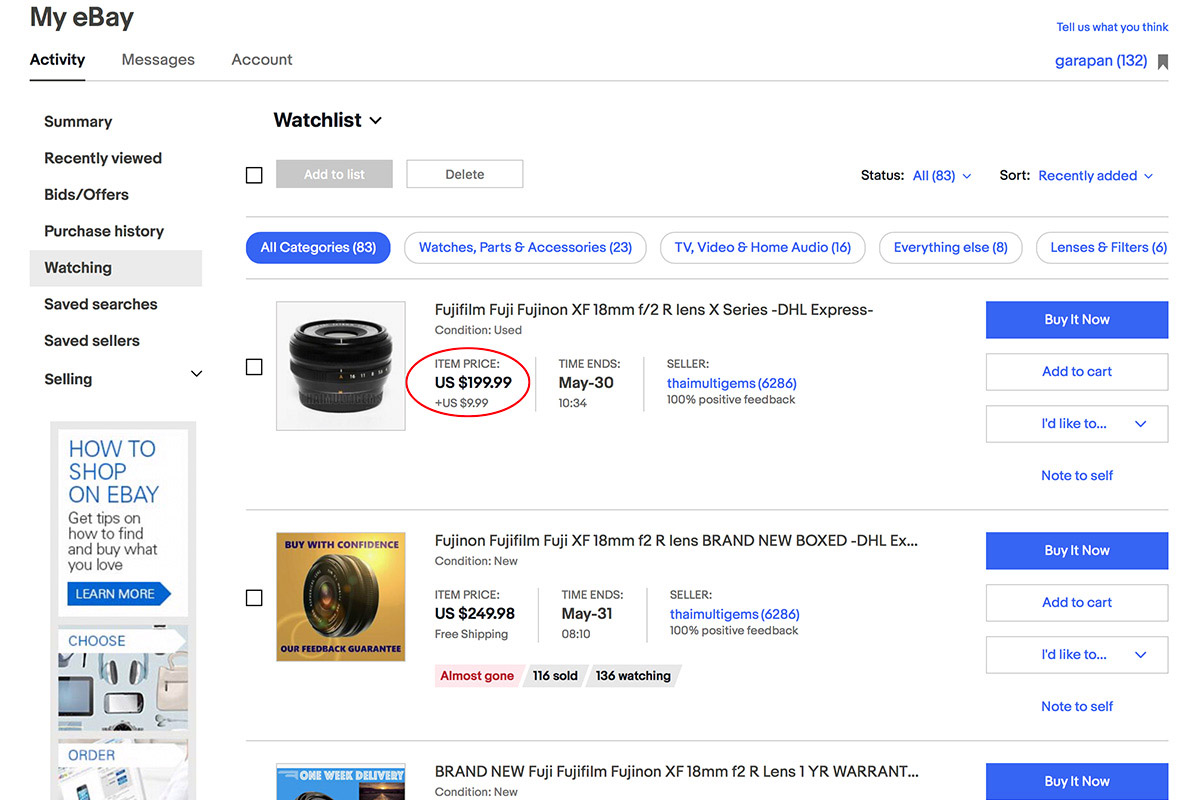
Task: Click the bookmark icon next to garapan
Action: pyautogui.click(x=1163, y=62)
